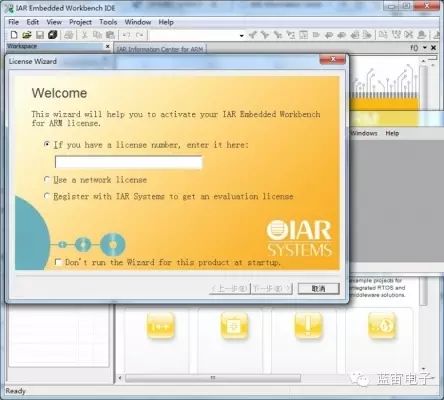Click the horizontal scrollbar left arrow

pyautogui.click(x=120, y=378)
